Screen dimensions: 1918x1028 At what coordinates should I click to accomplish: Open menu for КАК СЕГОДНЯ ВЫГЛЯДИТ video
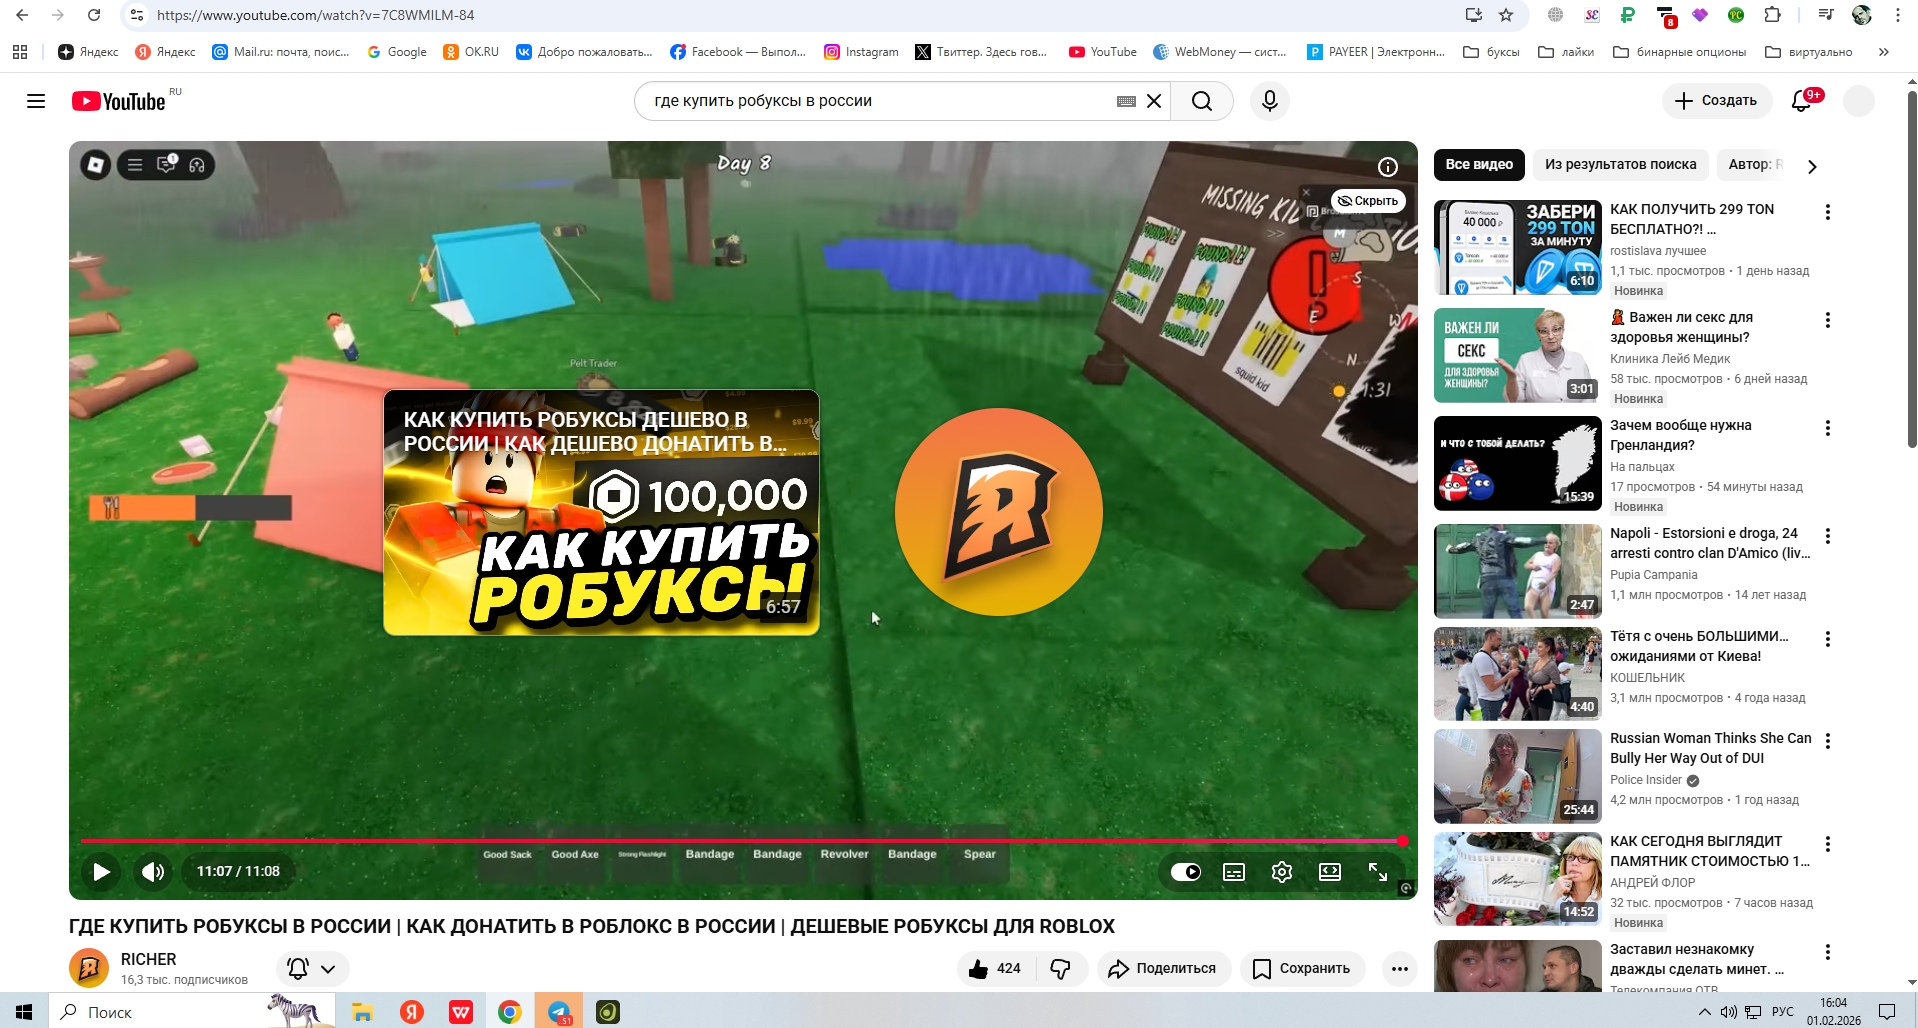pos(1828,844)
